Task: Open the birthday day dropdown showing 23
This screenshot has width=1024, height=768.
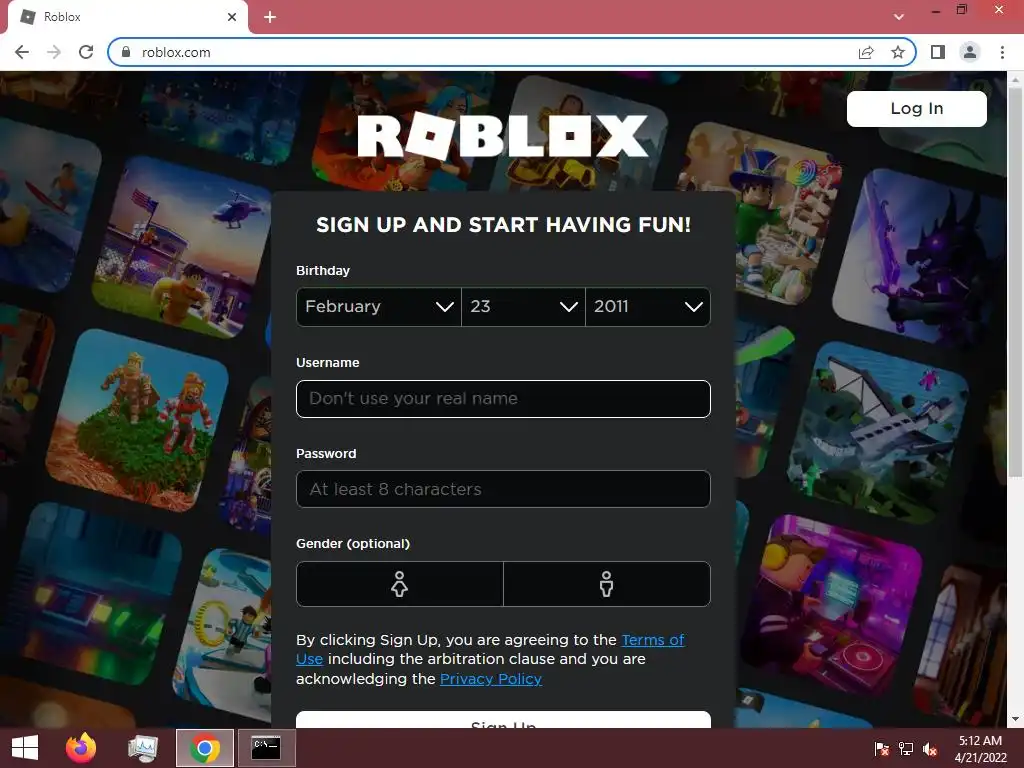Action: 523,306
